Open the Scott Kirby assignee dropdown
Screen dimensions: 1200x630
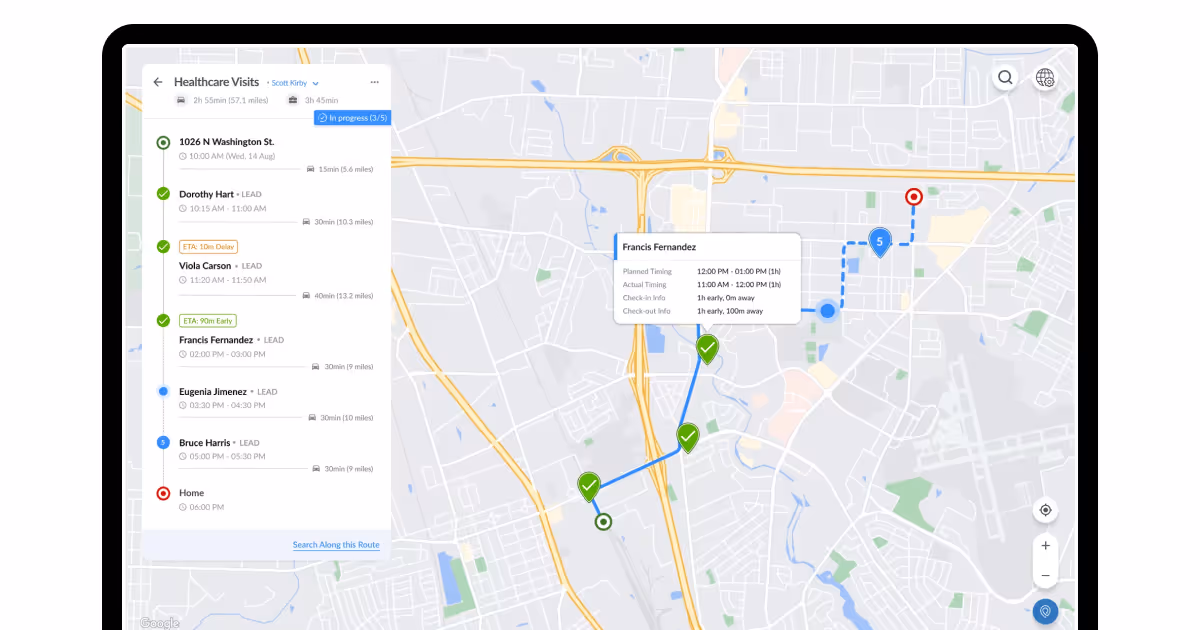coord(295,83)
